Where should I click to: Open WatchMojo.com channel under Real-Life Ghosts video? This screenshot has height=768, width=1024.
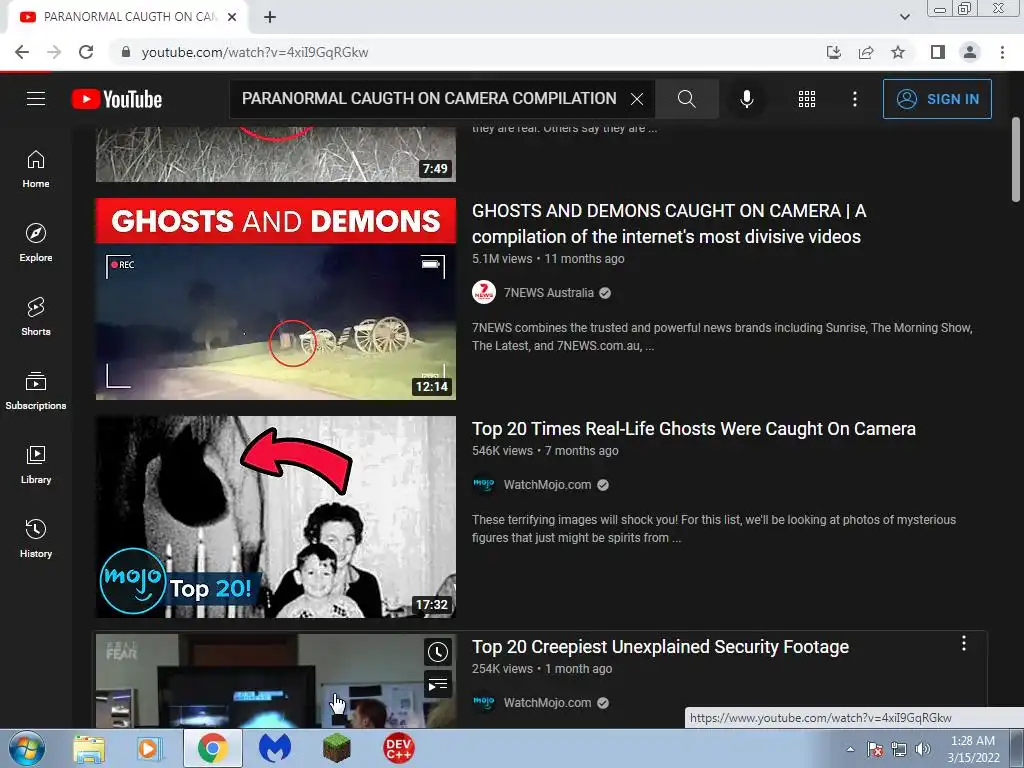(x=547, y=485)
